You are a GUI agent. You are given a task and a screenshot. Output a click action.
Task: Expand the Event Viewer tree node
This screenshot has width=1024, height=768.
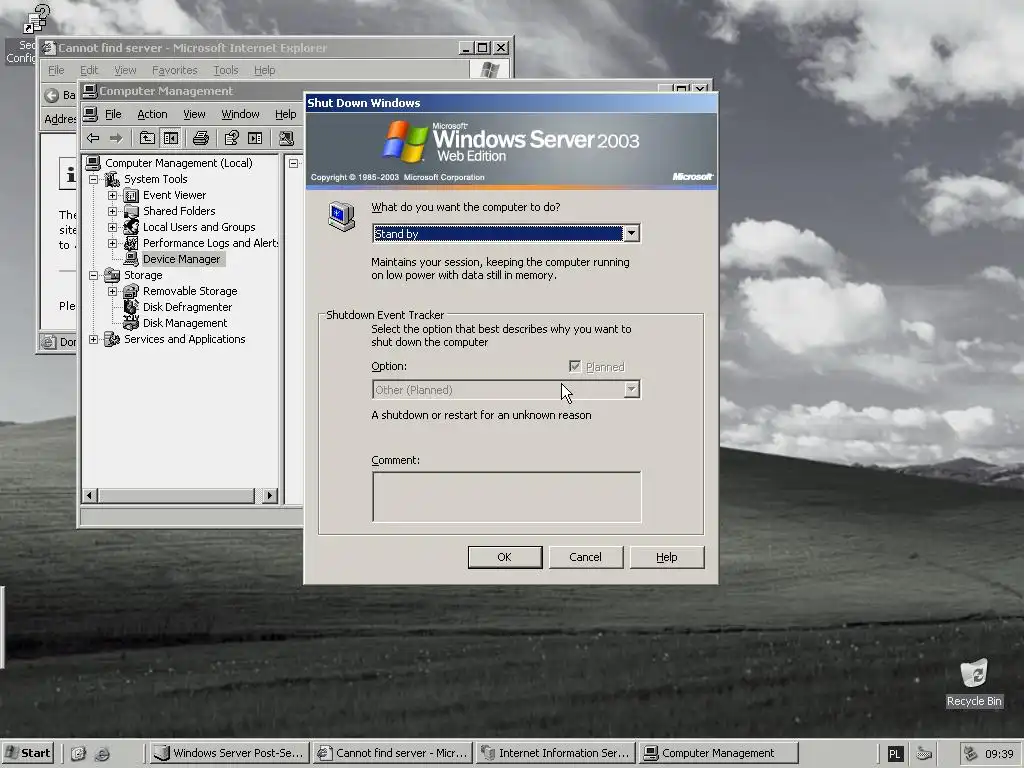[x=112, y=195]
